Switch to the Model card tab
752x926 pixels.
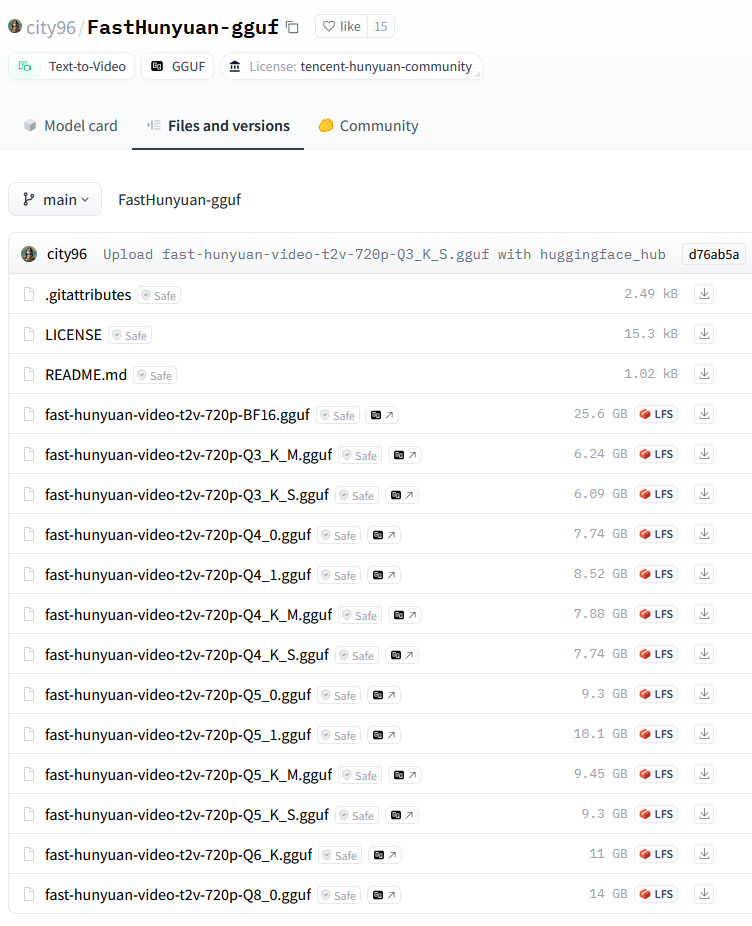(70, 126)
